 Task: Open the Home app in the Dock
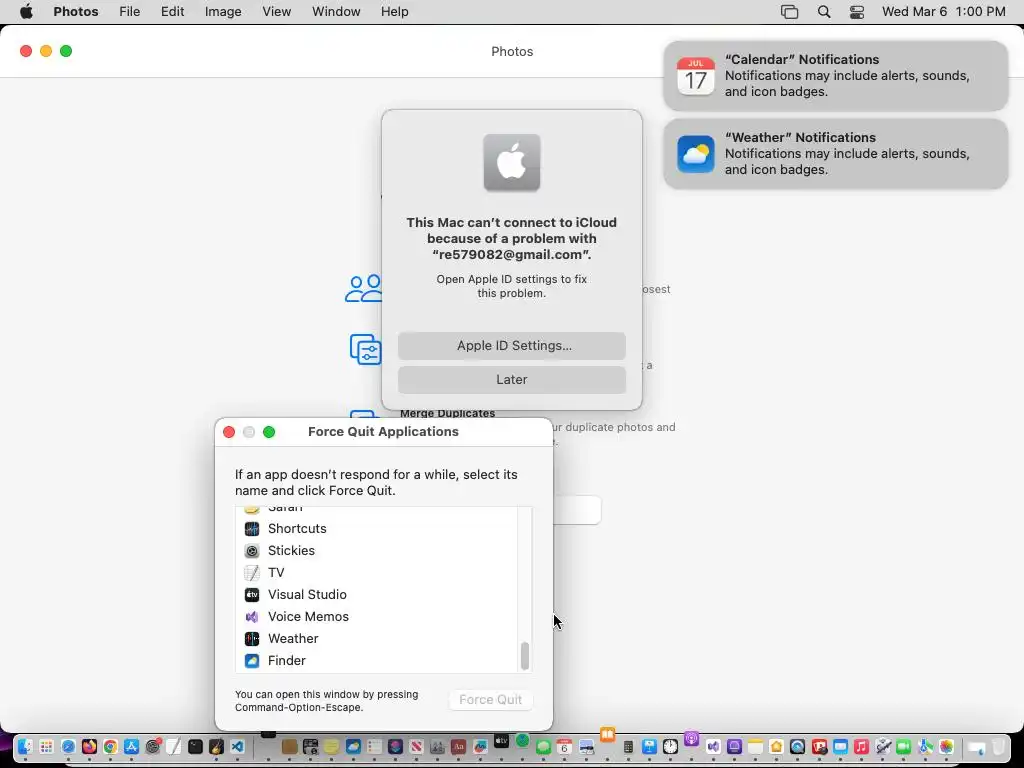point(776,746)
